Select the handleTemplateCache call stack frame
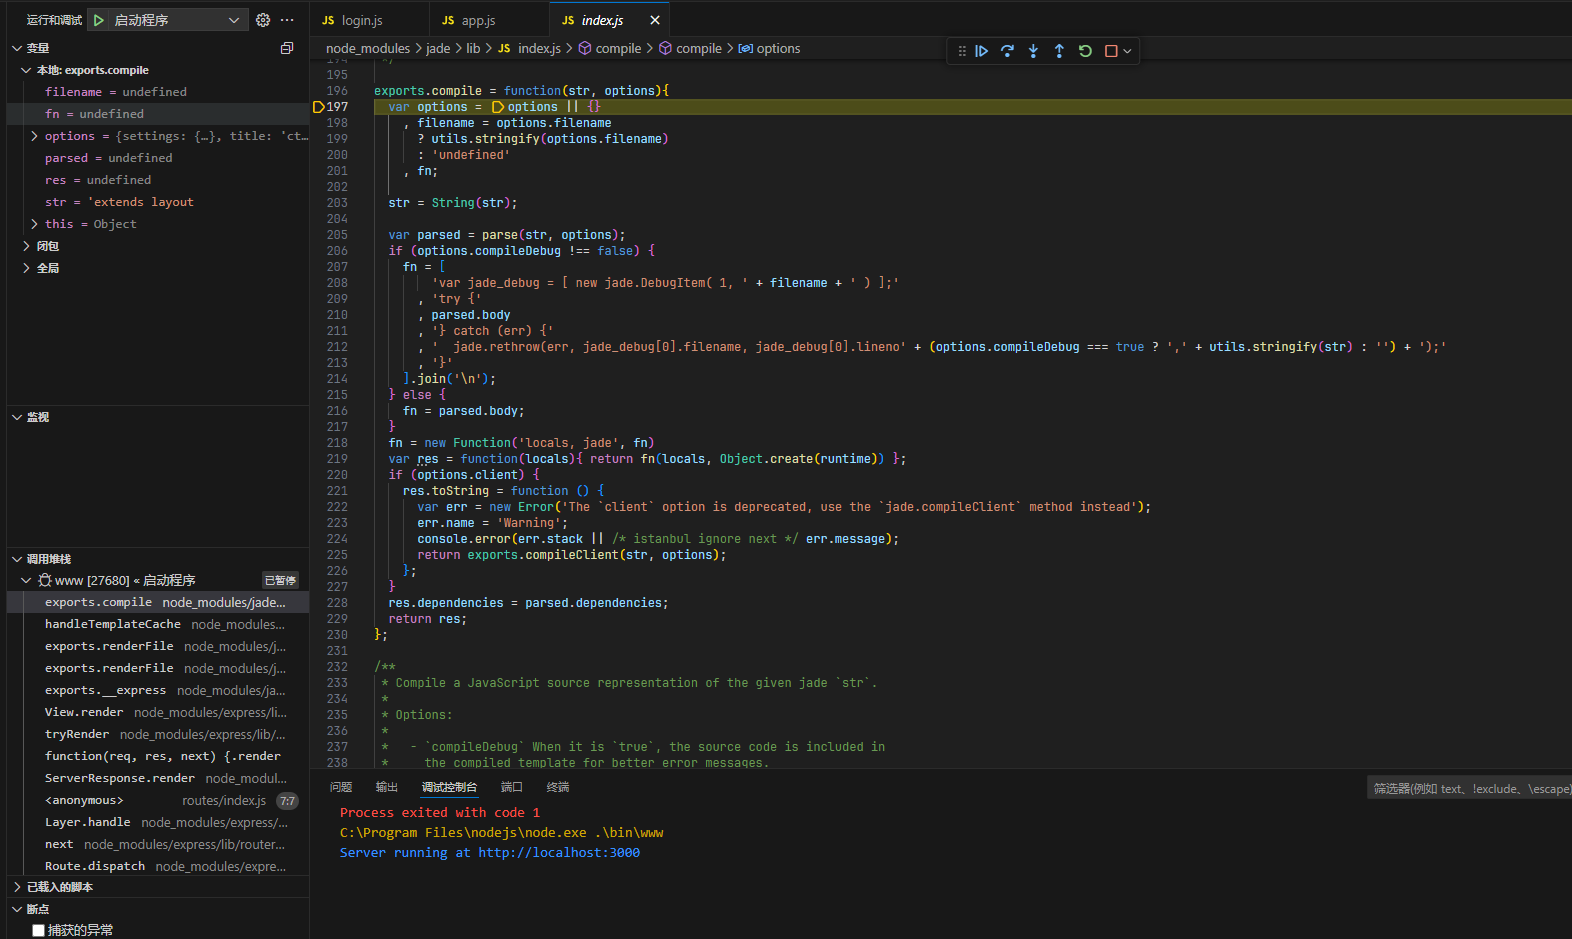 click(113, 624)
